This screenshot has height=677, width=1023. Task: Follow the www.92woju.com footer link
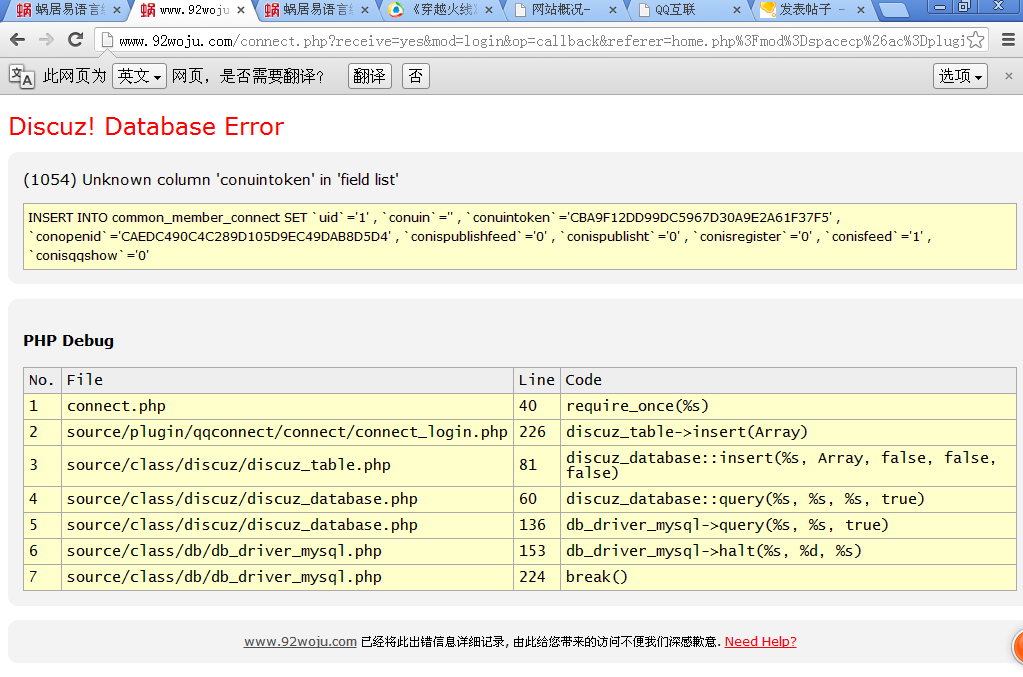click(300, 642)
